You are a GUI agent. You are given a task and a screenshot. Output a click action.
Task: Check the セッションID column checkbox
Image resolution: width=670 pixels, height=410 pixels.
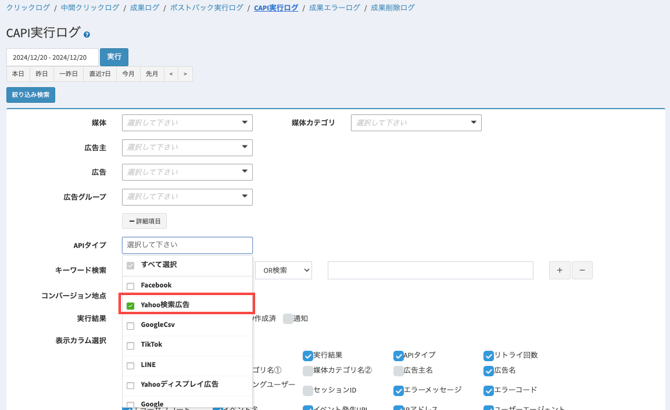(308, 390)
